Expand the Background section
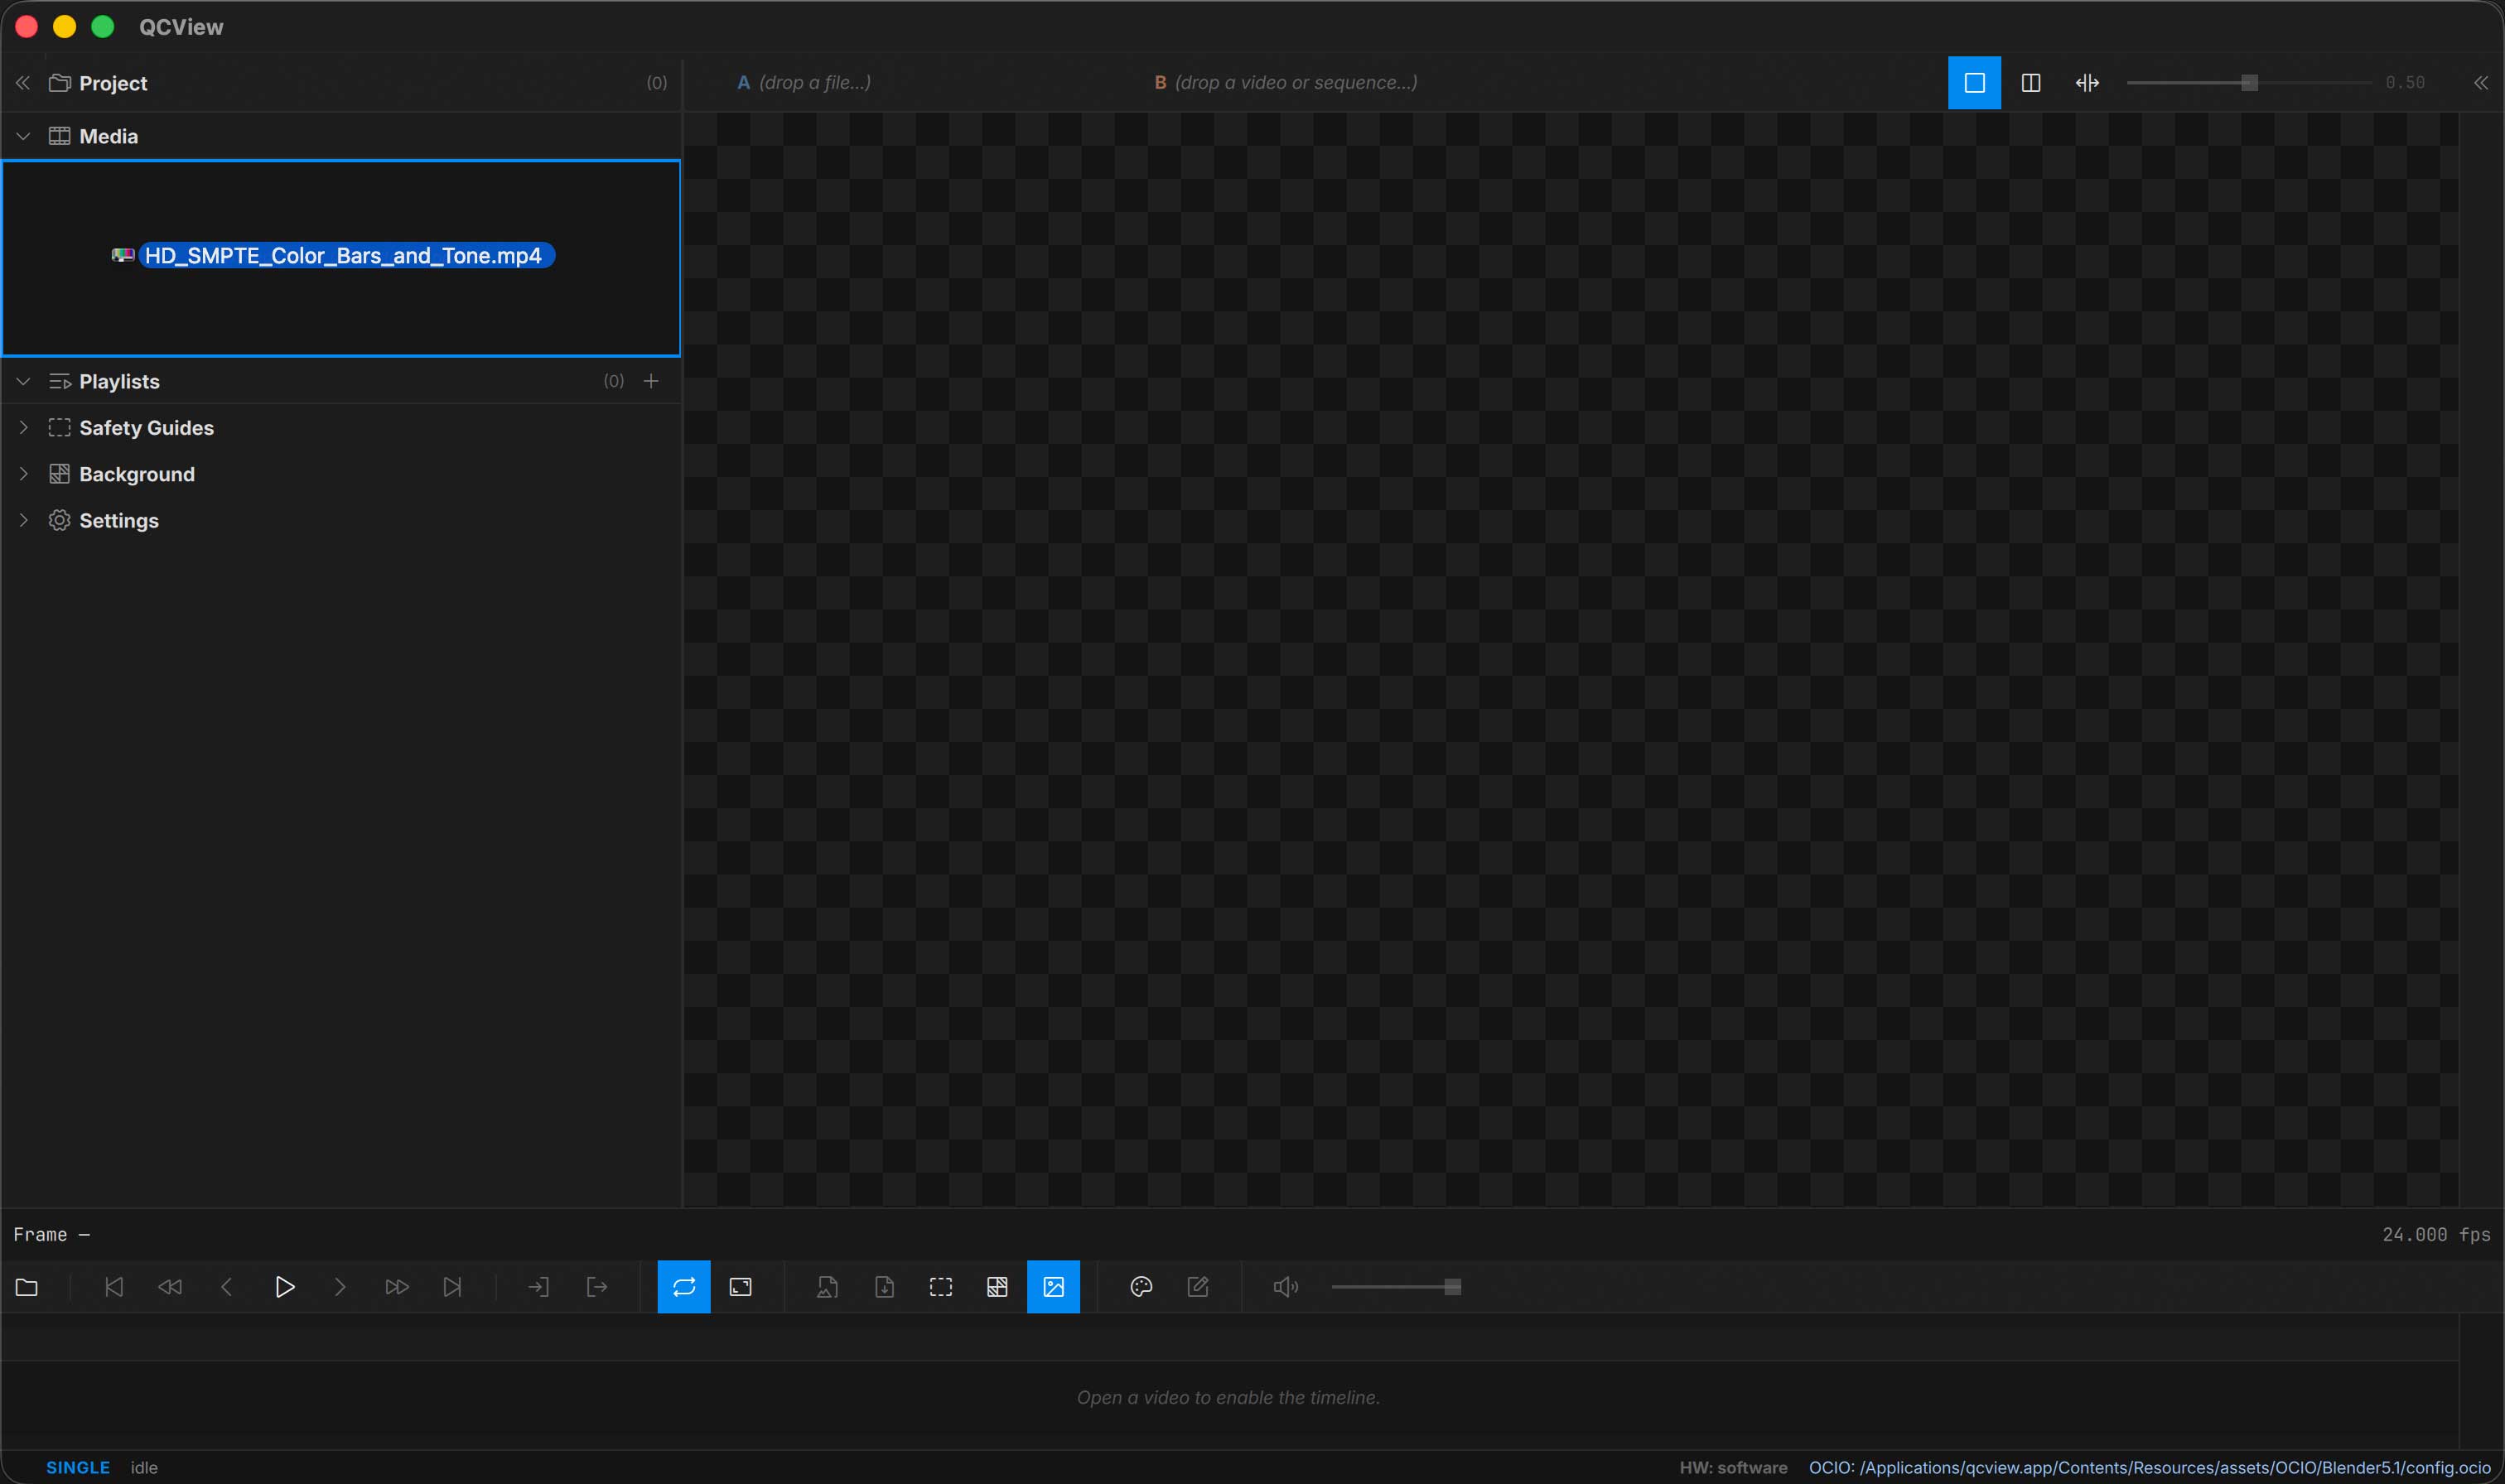Viewport: 2505px width, 1484px height. point(23,474)
